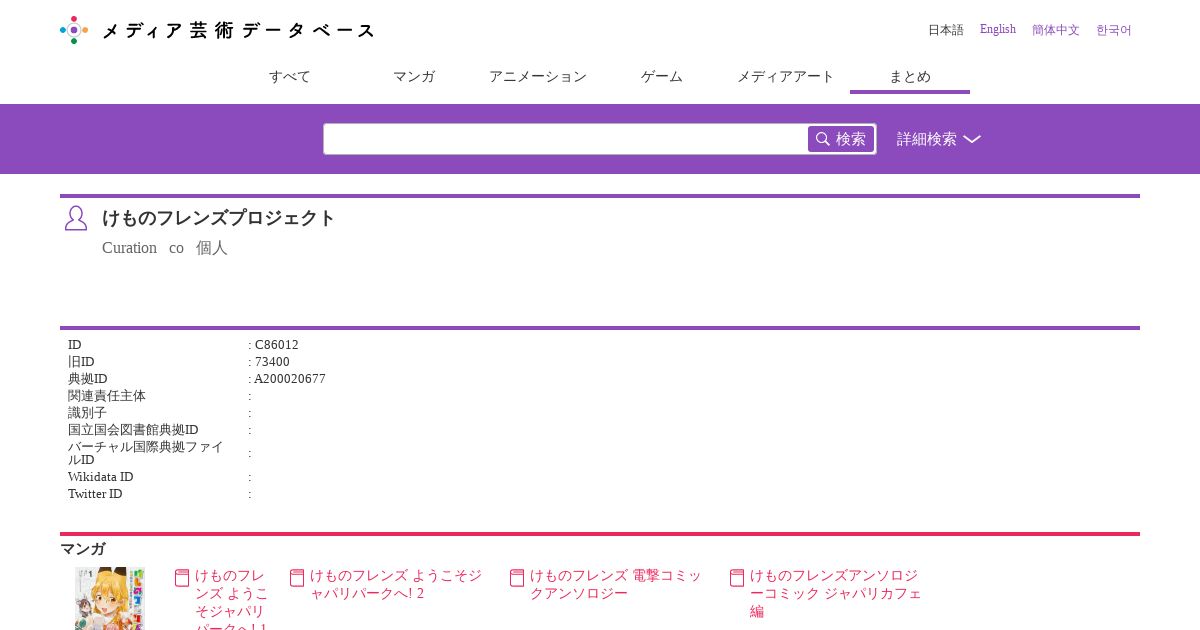Open link けものフレンズ 電撃コミックアンソロジー
The width and height of the screenshot is (1200, 630).
pos(616,584)
